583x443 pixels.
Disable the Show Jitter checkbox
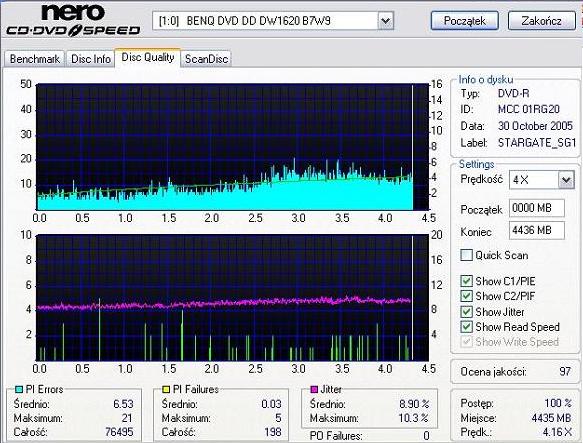(x=466, y=312)
